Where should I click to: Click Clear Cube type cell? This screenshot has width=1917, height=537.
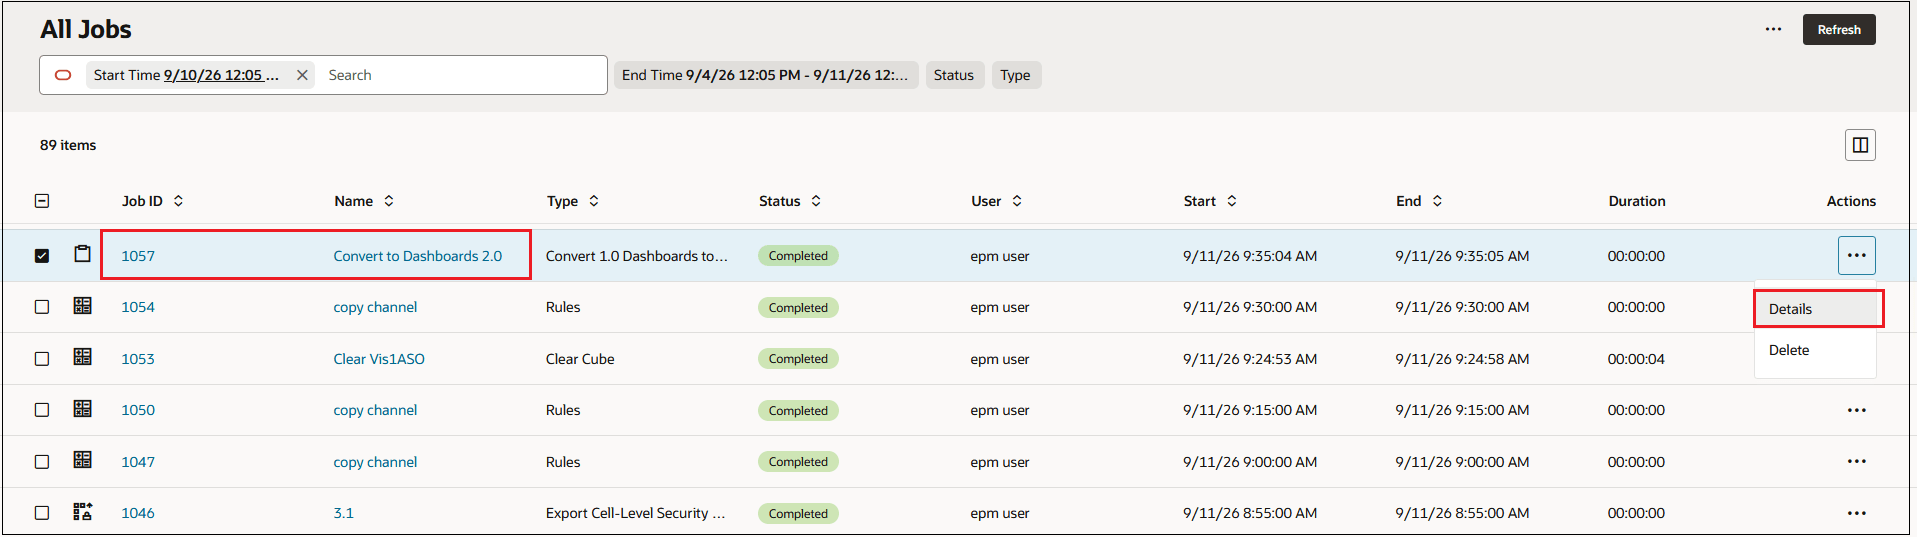(580, 359)
